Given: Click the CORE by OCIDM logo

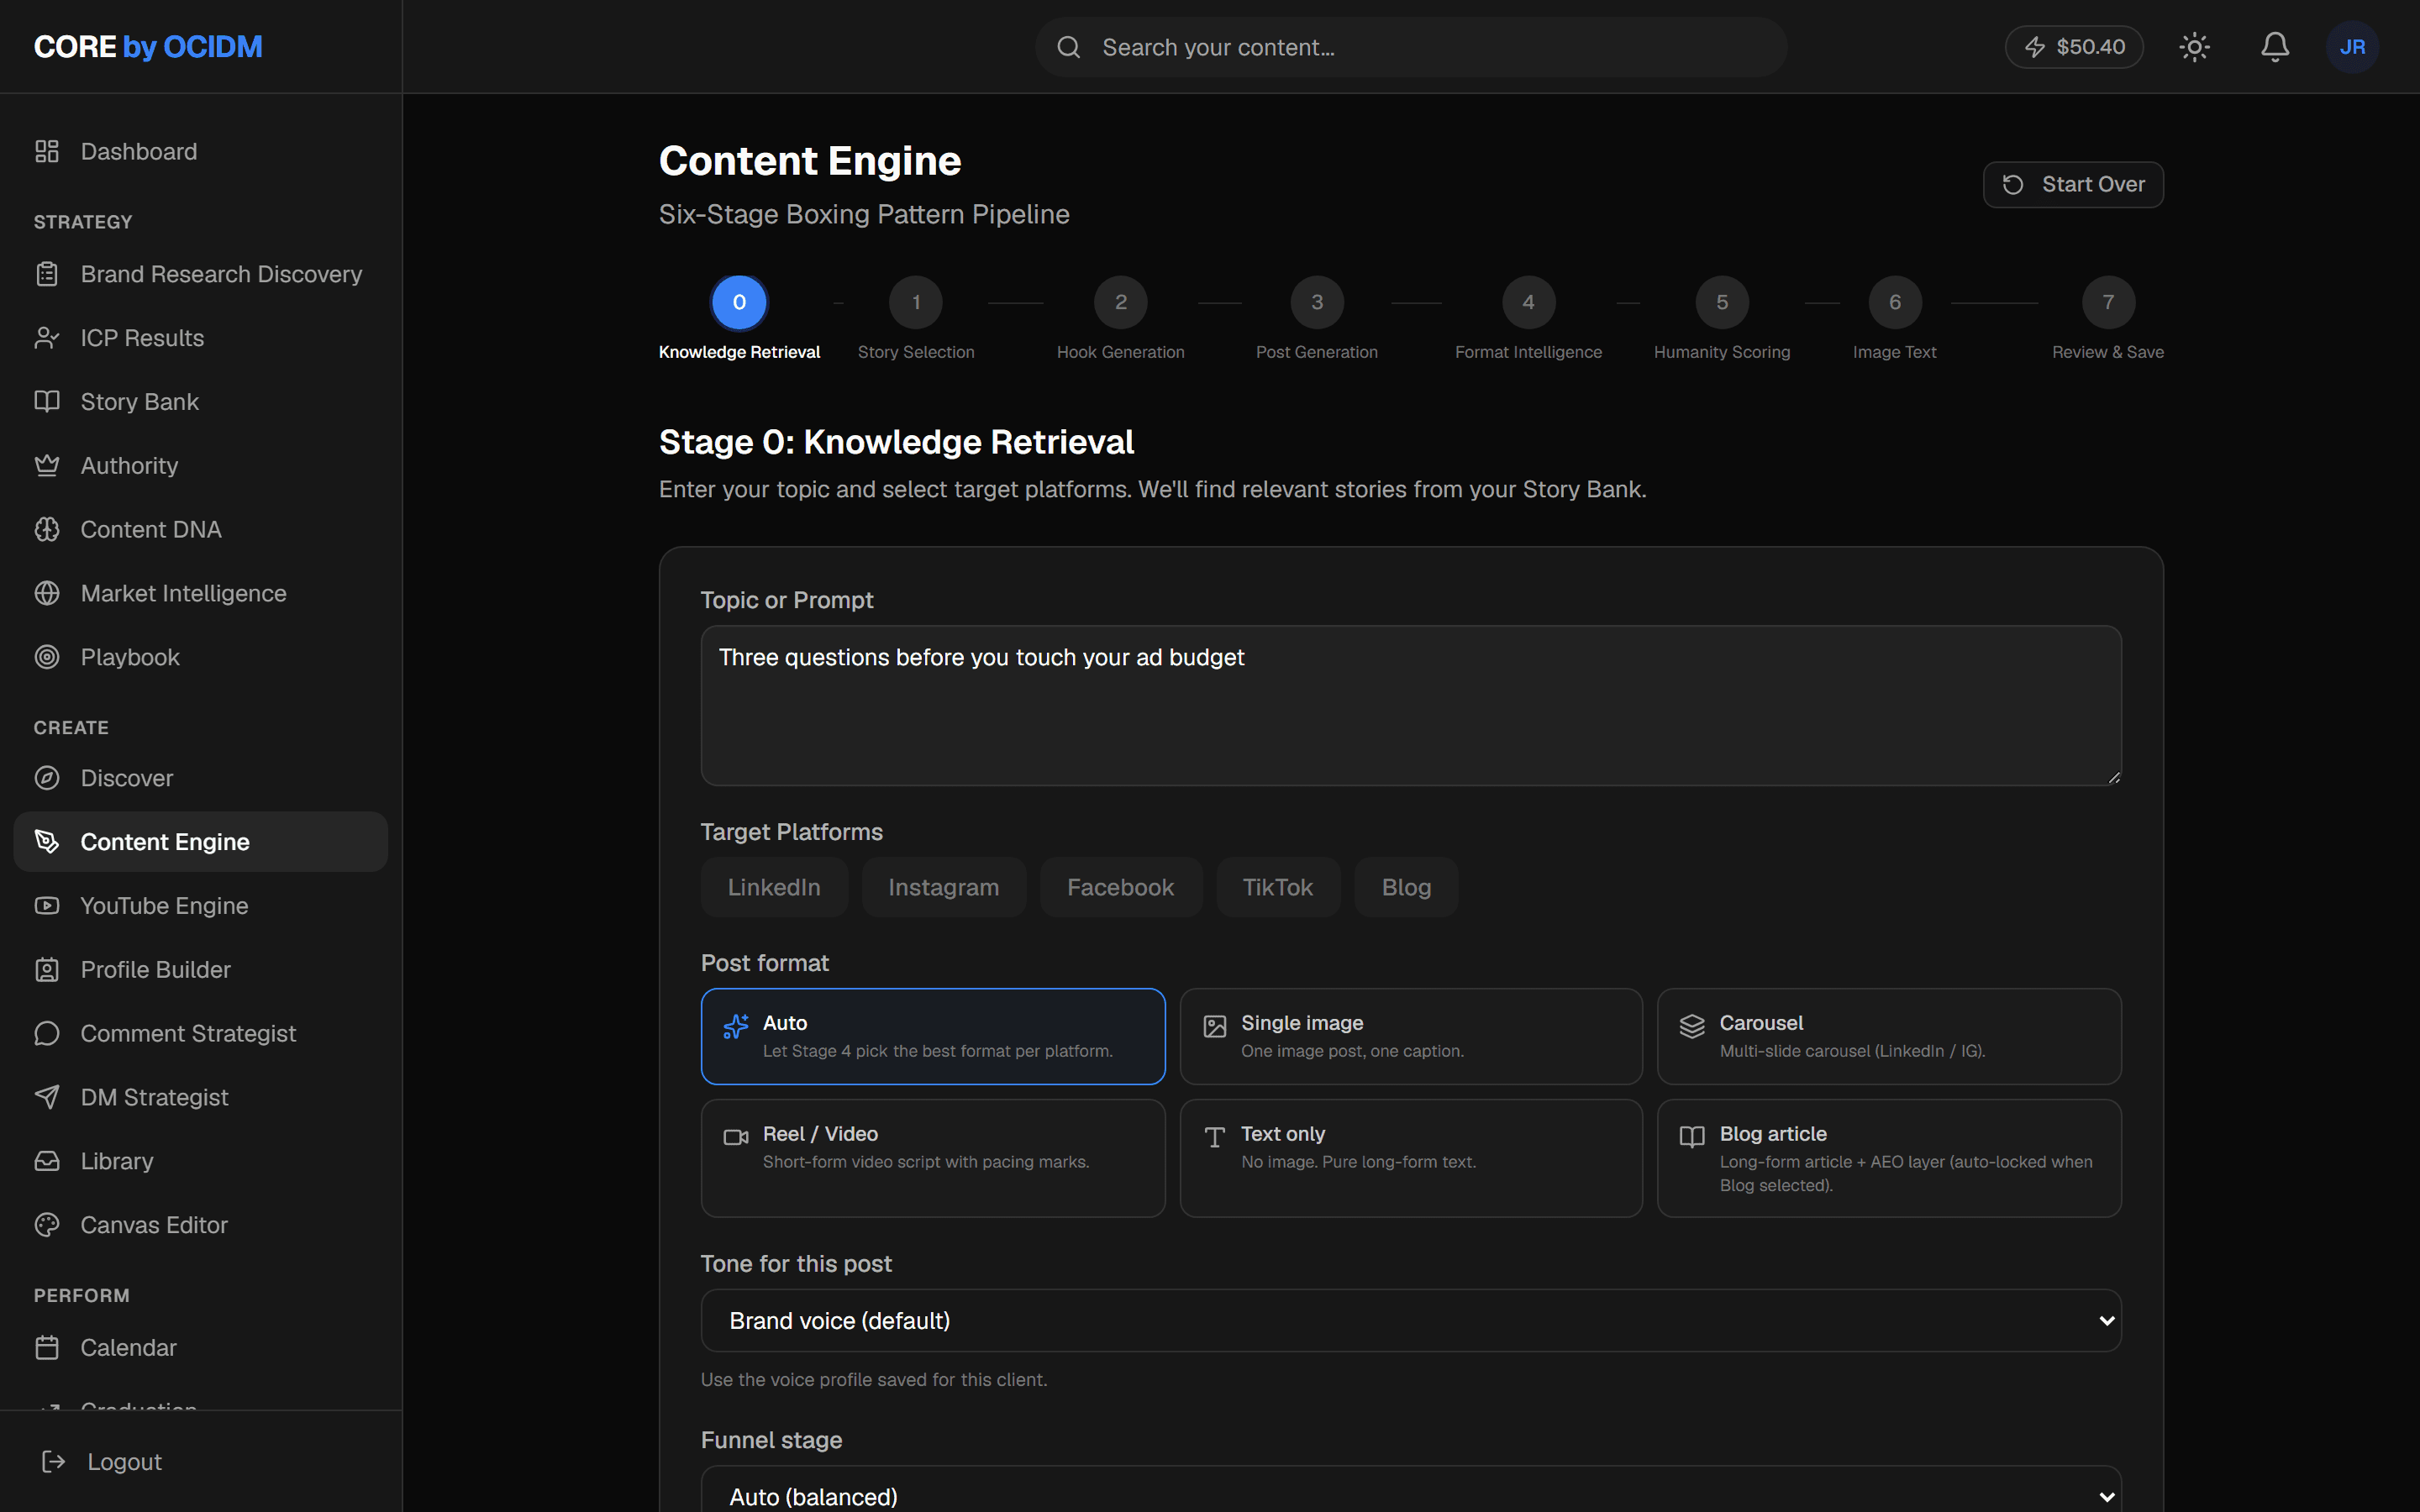Looking at the screenshot, I should [148, 47].
